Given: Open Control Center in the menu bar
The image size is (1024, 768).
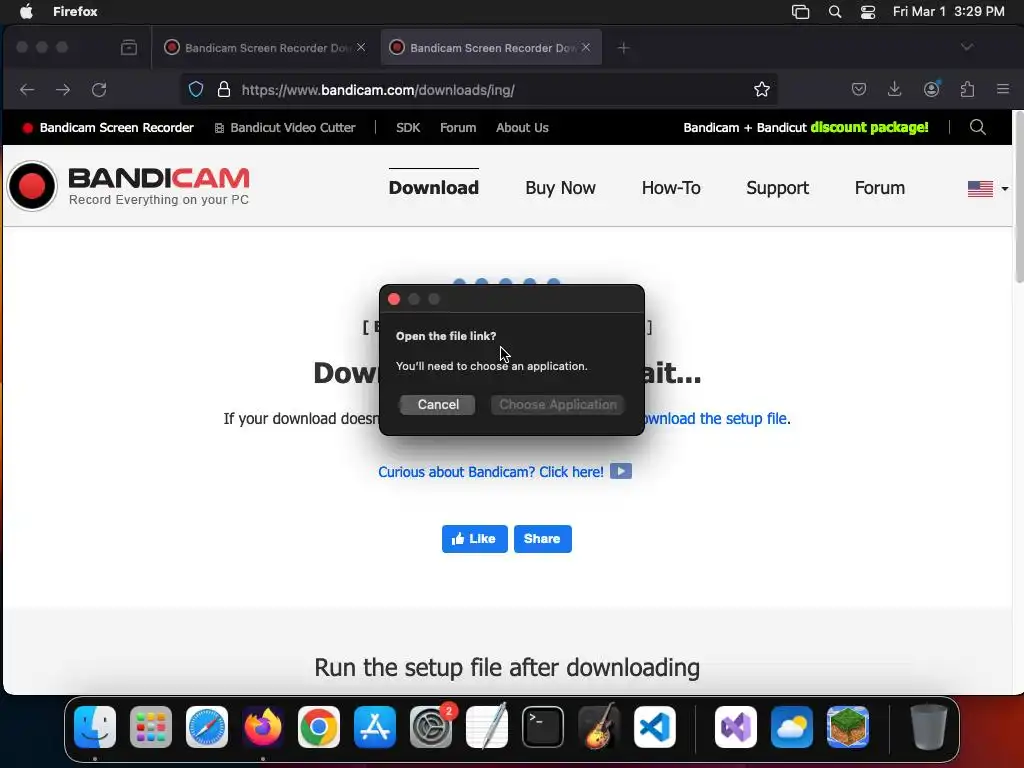Looking at the screenshot, I should [868, 12].
